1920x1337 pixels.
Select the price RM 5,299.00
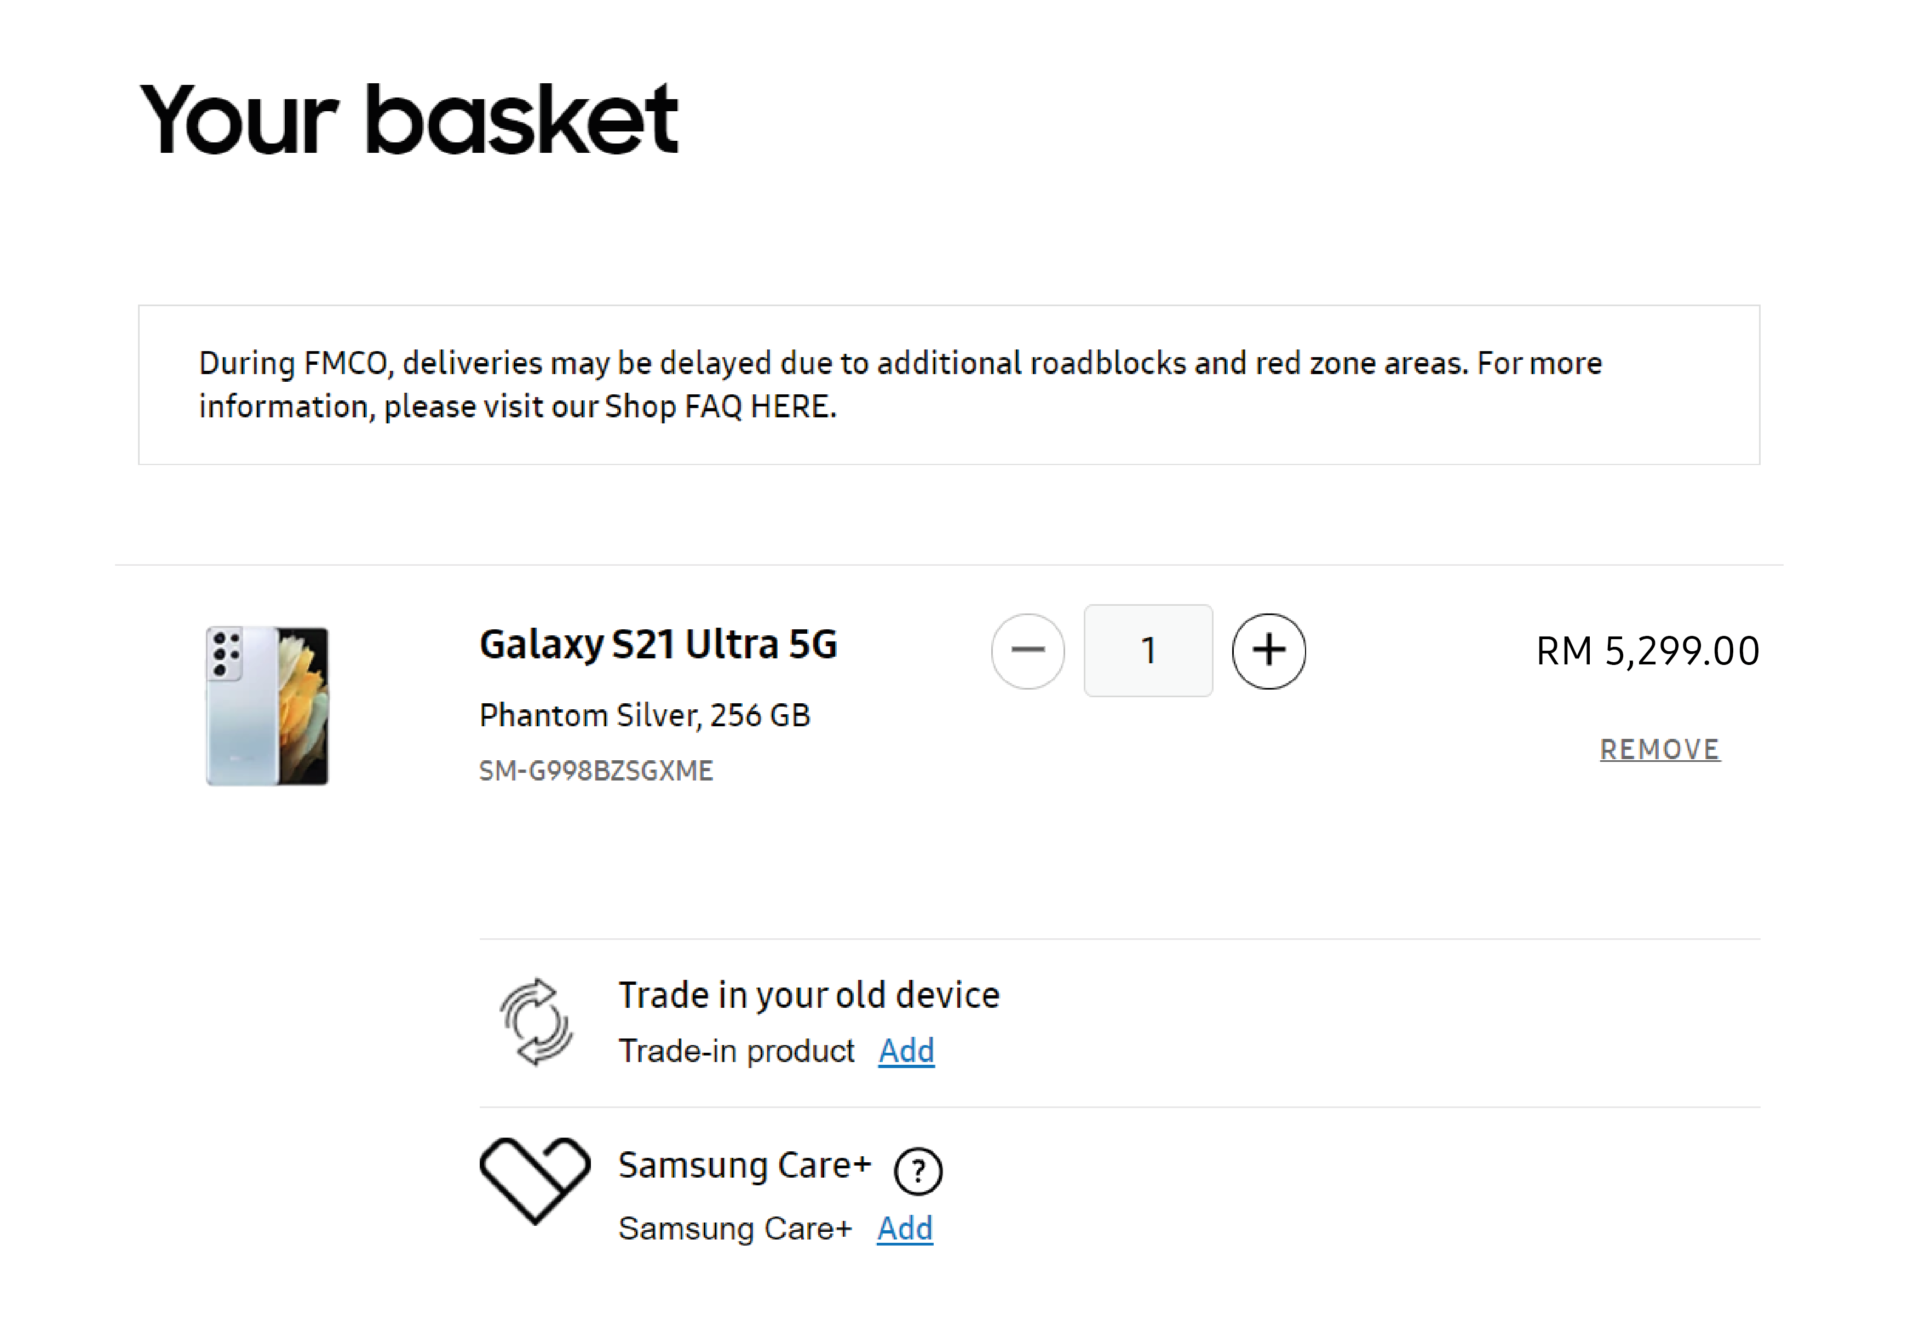point(1647,651)
